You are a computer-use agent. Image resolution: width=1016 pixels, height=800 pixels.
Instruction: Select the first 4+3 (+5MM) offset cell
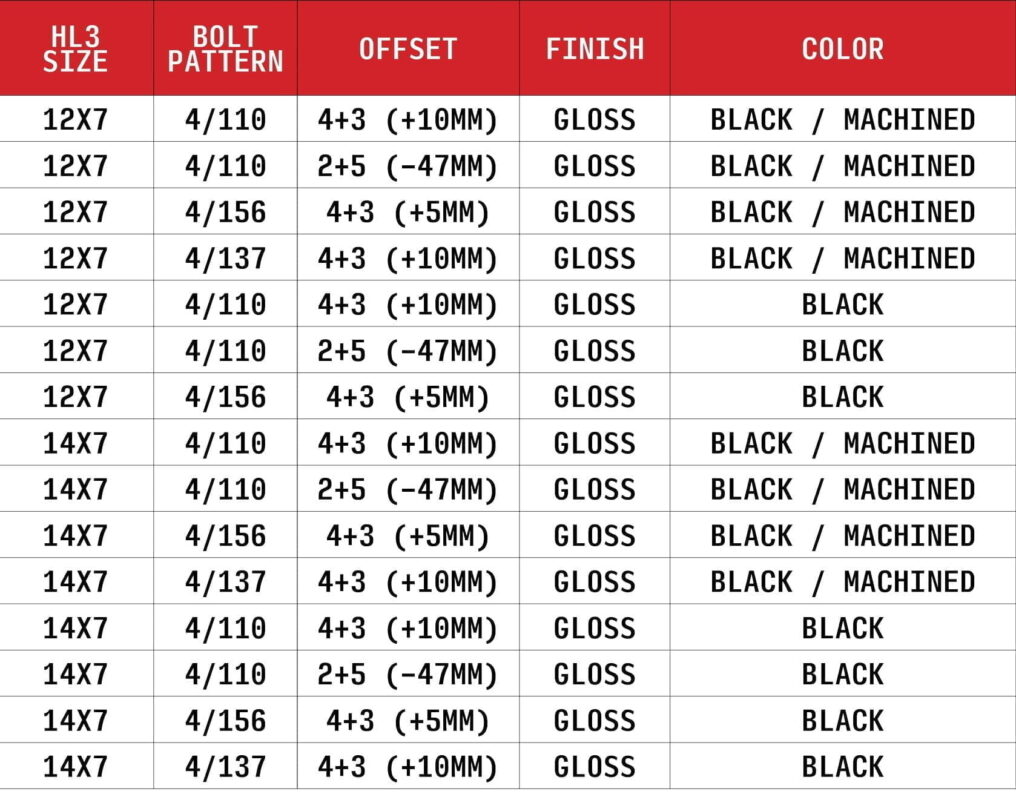pyautogui.click(x=408, y=213)
